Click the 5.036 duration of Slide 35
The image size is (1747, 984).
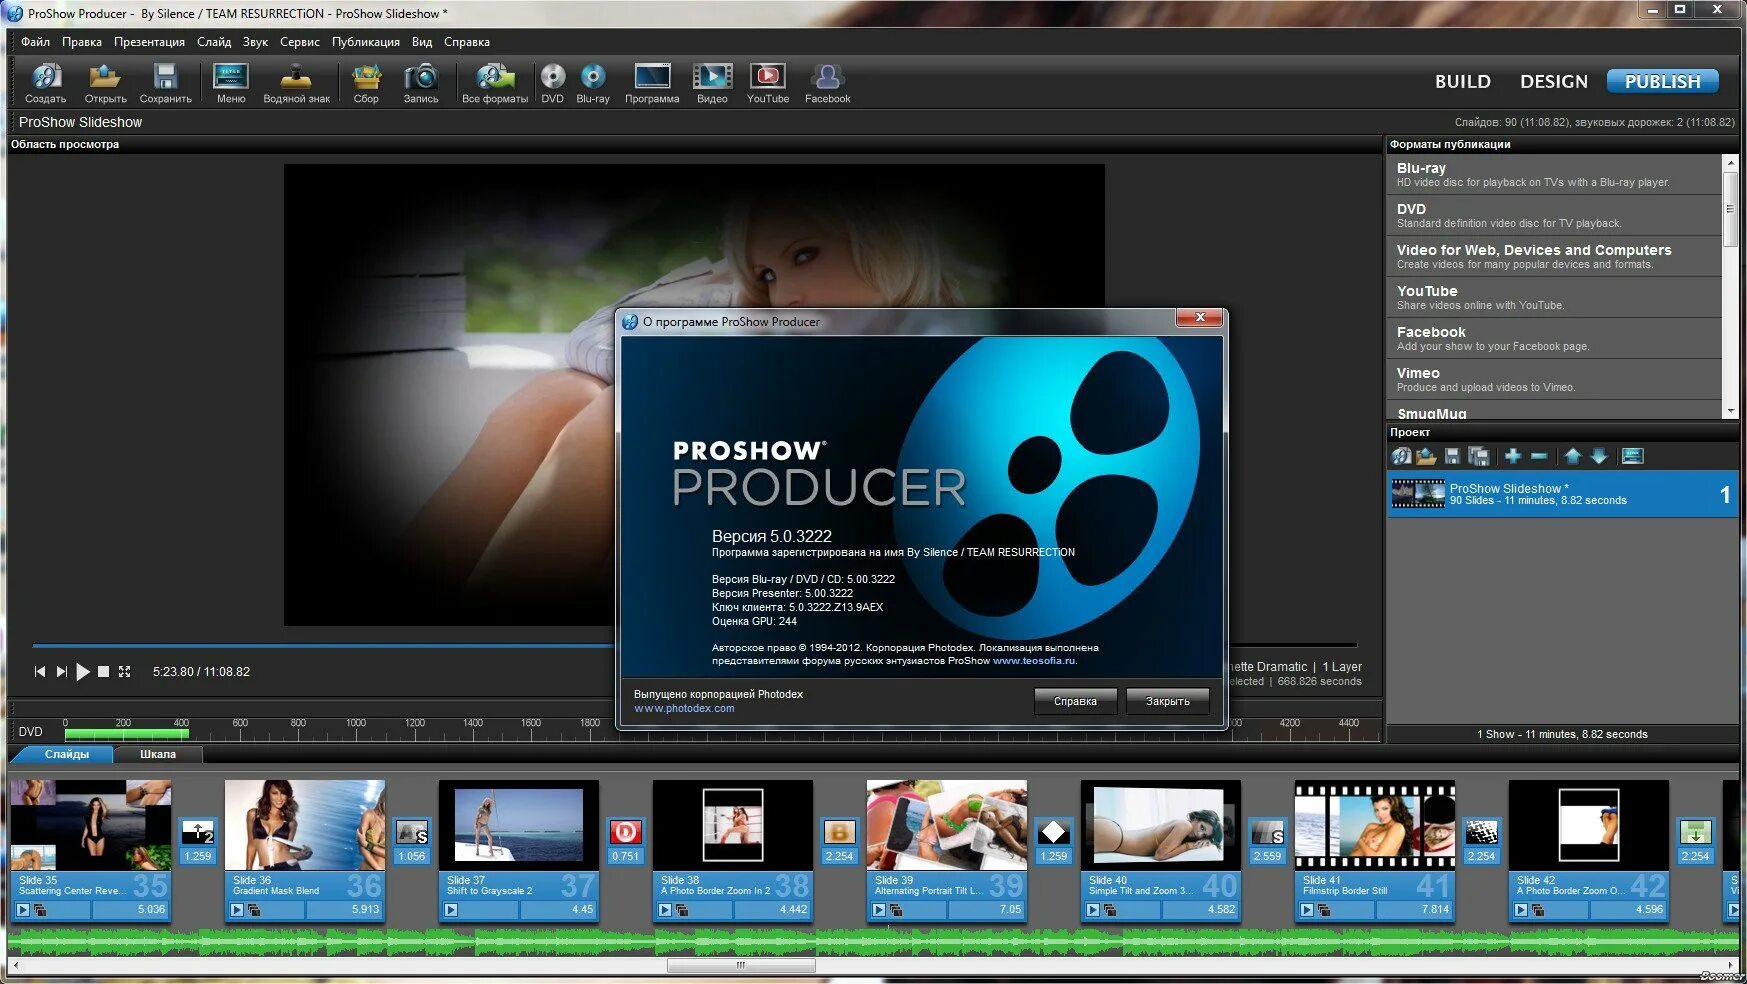tap(151, 909)
